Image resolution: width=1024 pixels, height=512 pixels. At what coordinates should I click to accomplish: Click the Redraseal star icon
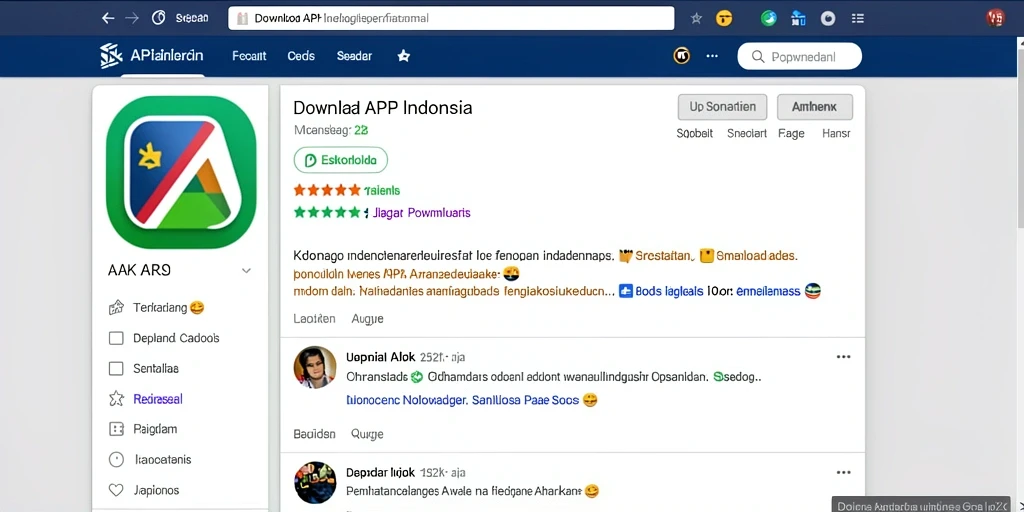pyautogui.click(x=116, y=398)
